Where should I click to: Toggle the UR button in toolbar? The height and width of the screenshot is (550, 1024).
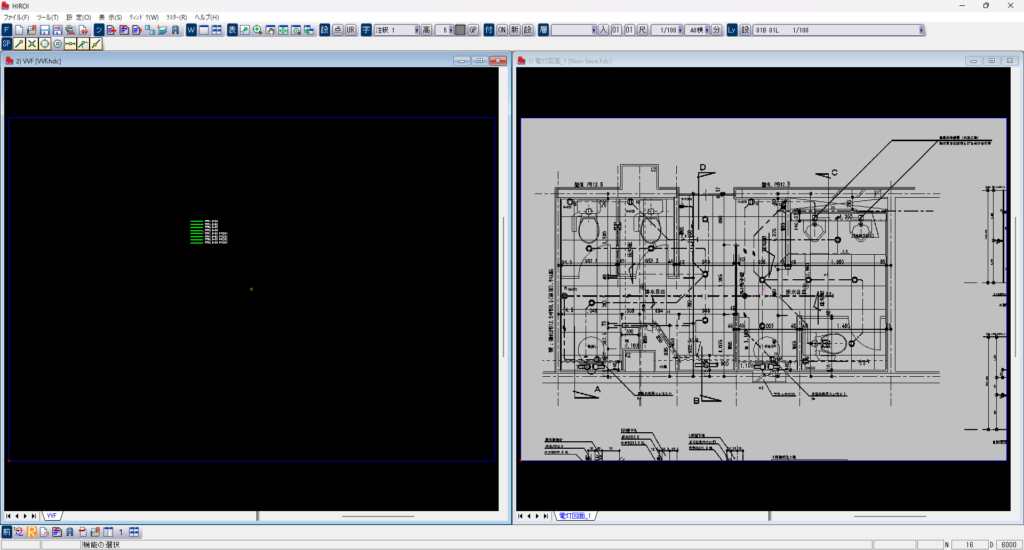[350, 30]
